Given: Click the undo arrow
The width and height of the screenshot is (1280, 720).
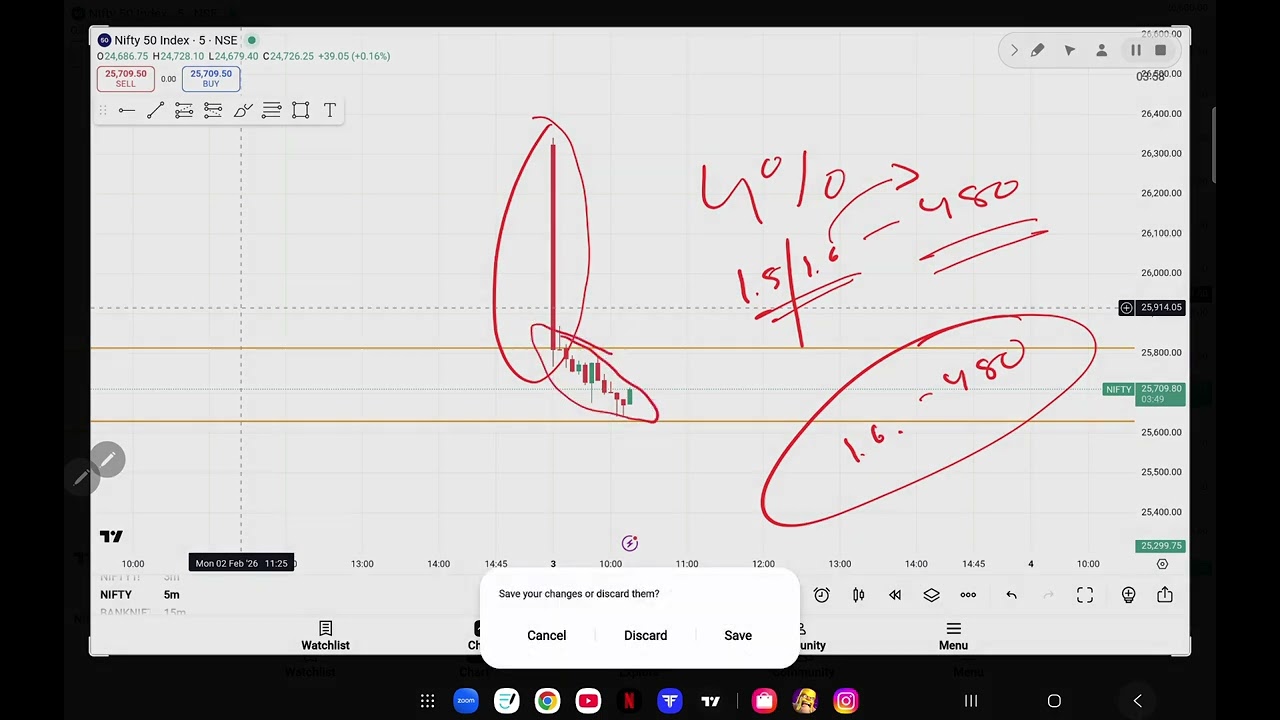Looking at the screenshot, I should tap(1011, 595).
